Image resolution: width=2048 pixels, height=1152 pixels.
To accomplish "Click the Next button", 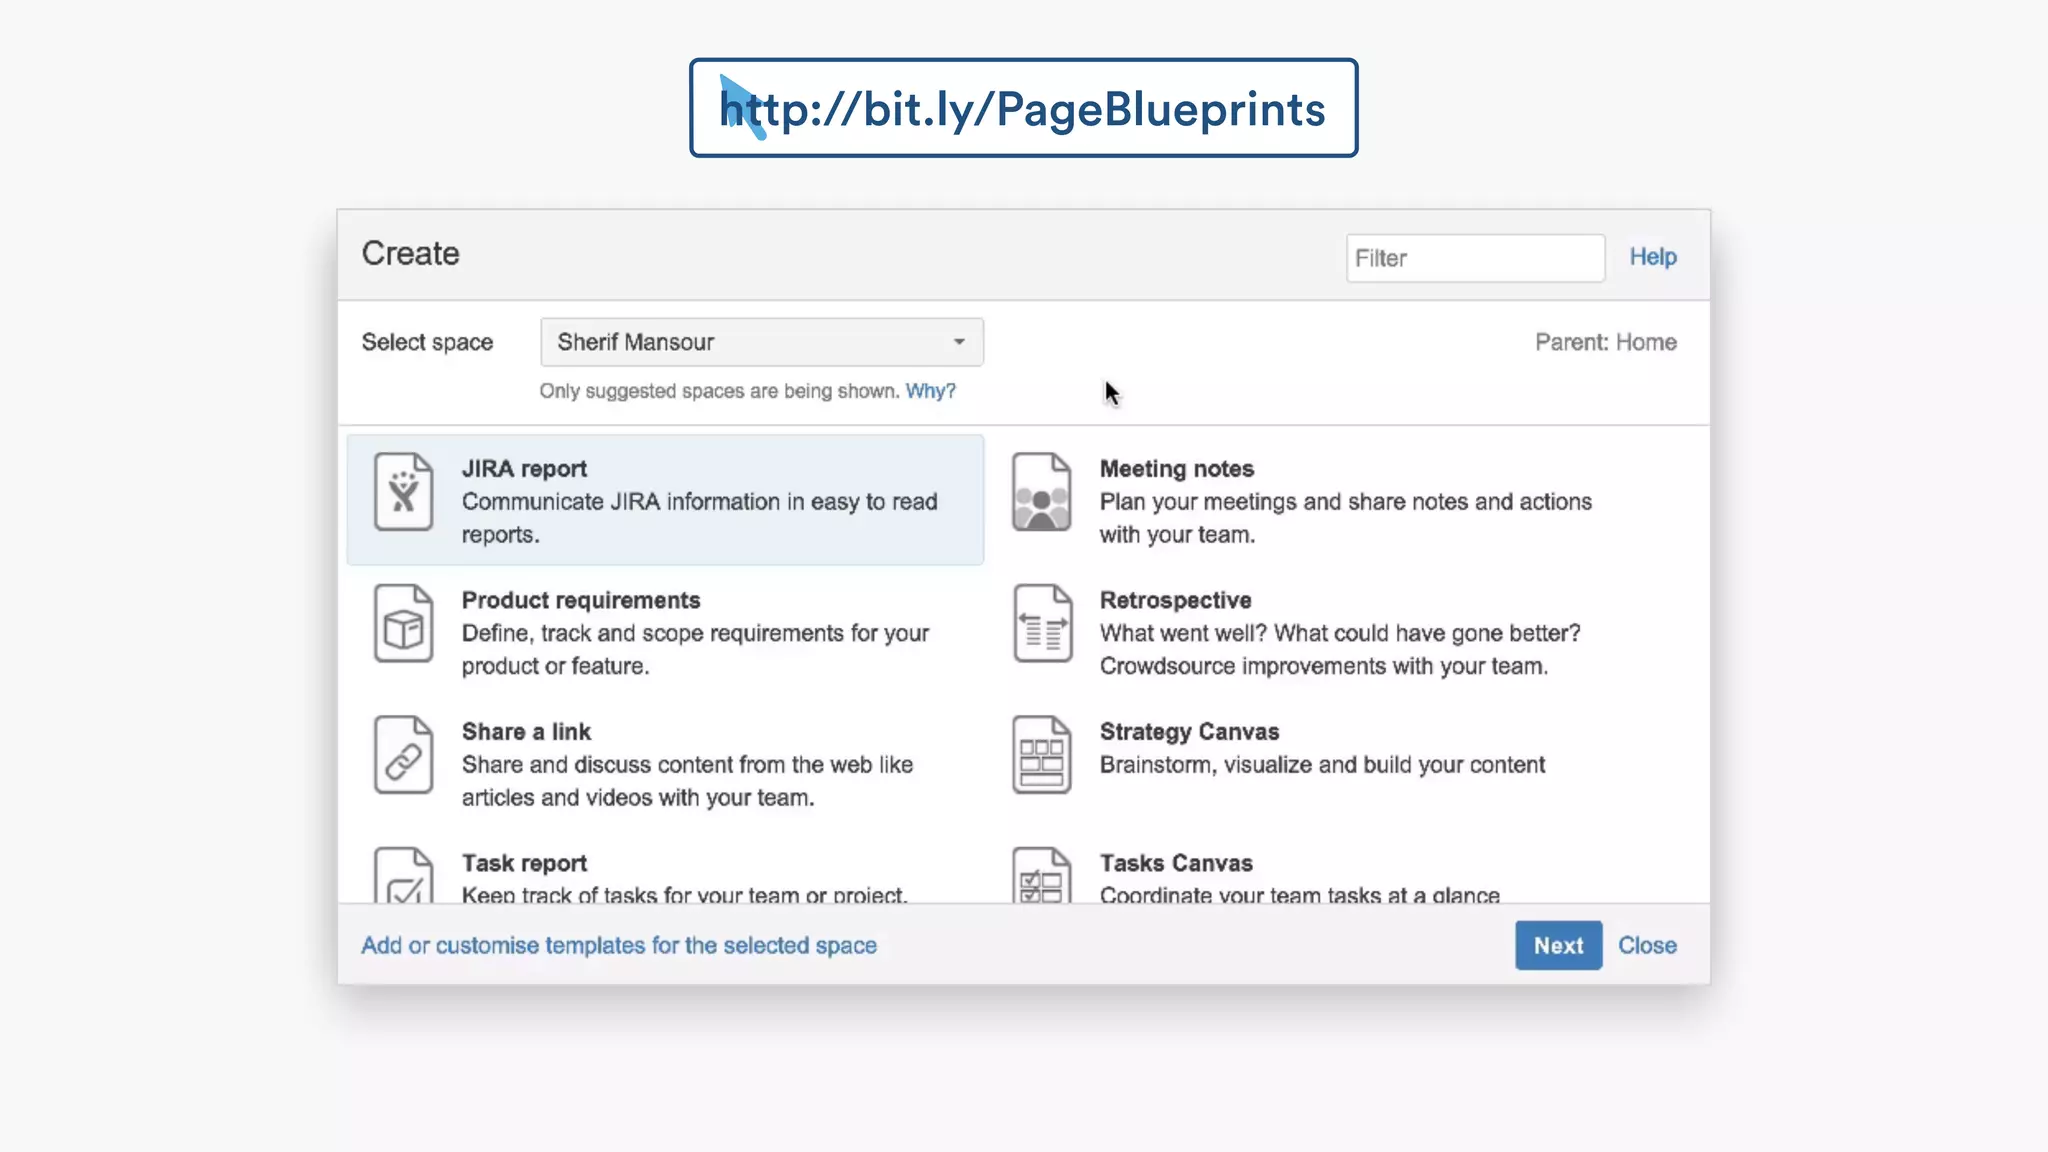I will coord(1558,945).
